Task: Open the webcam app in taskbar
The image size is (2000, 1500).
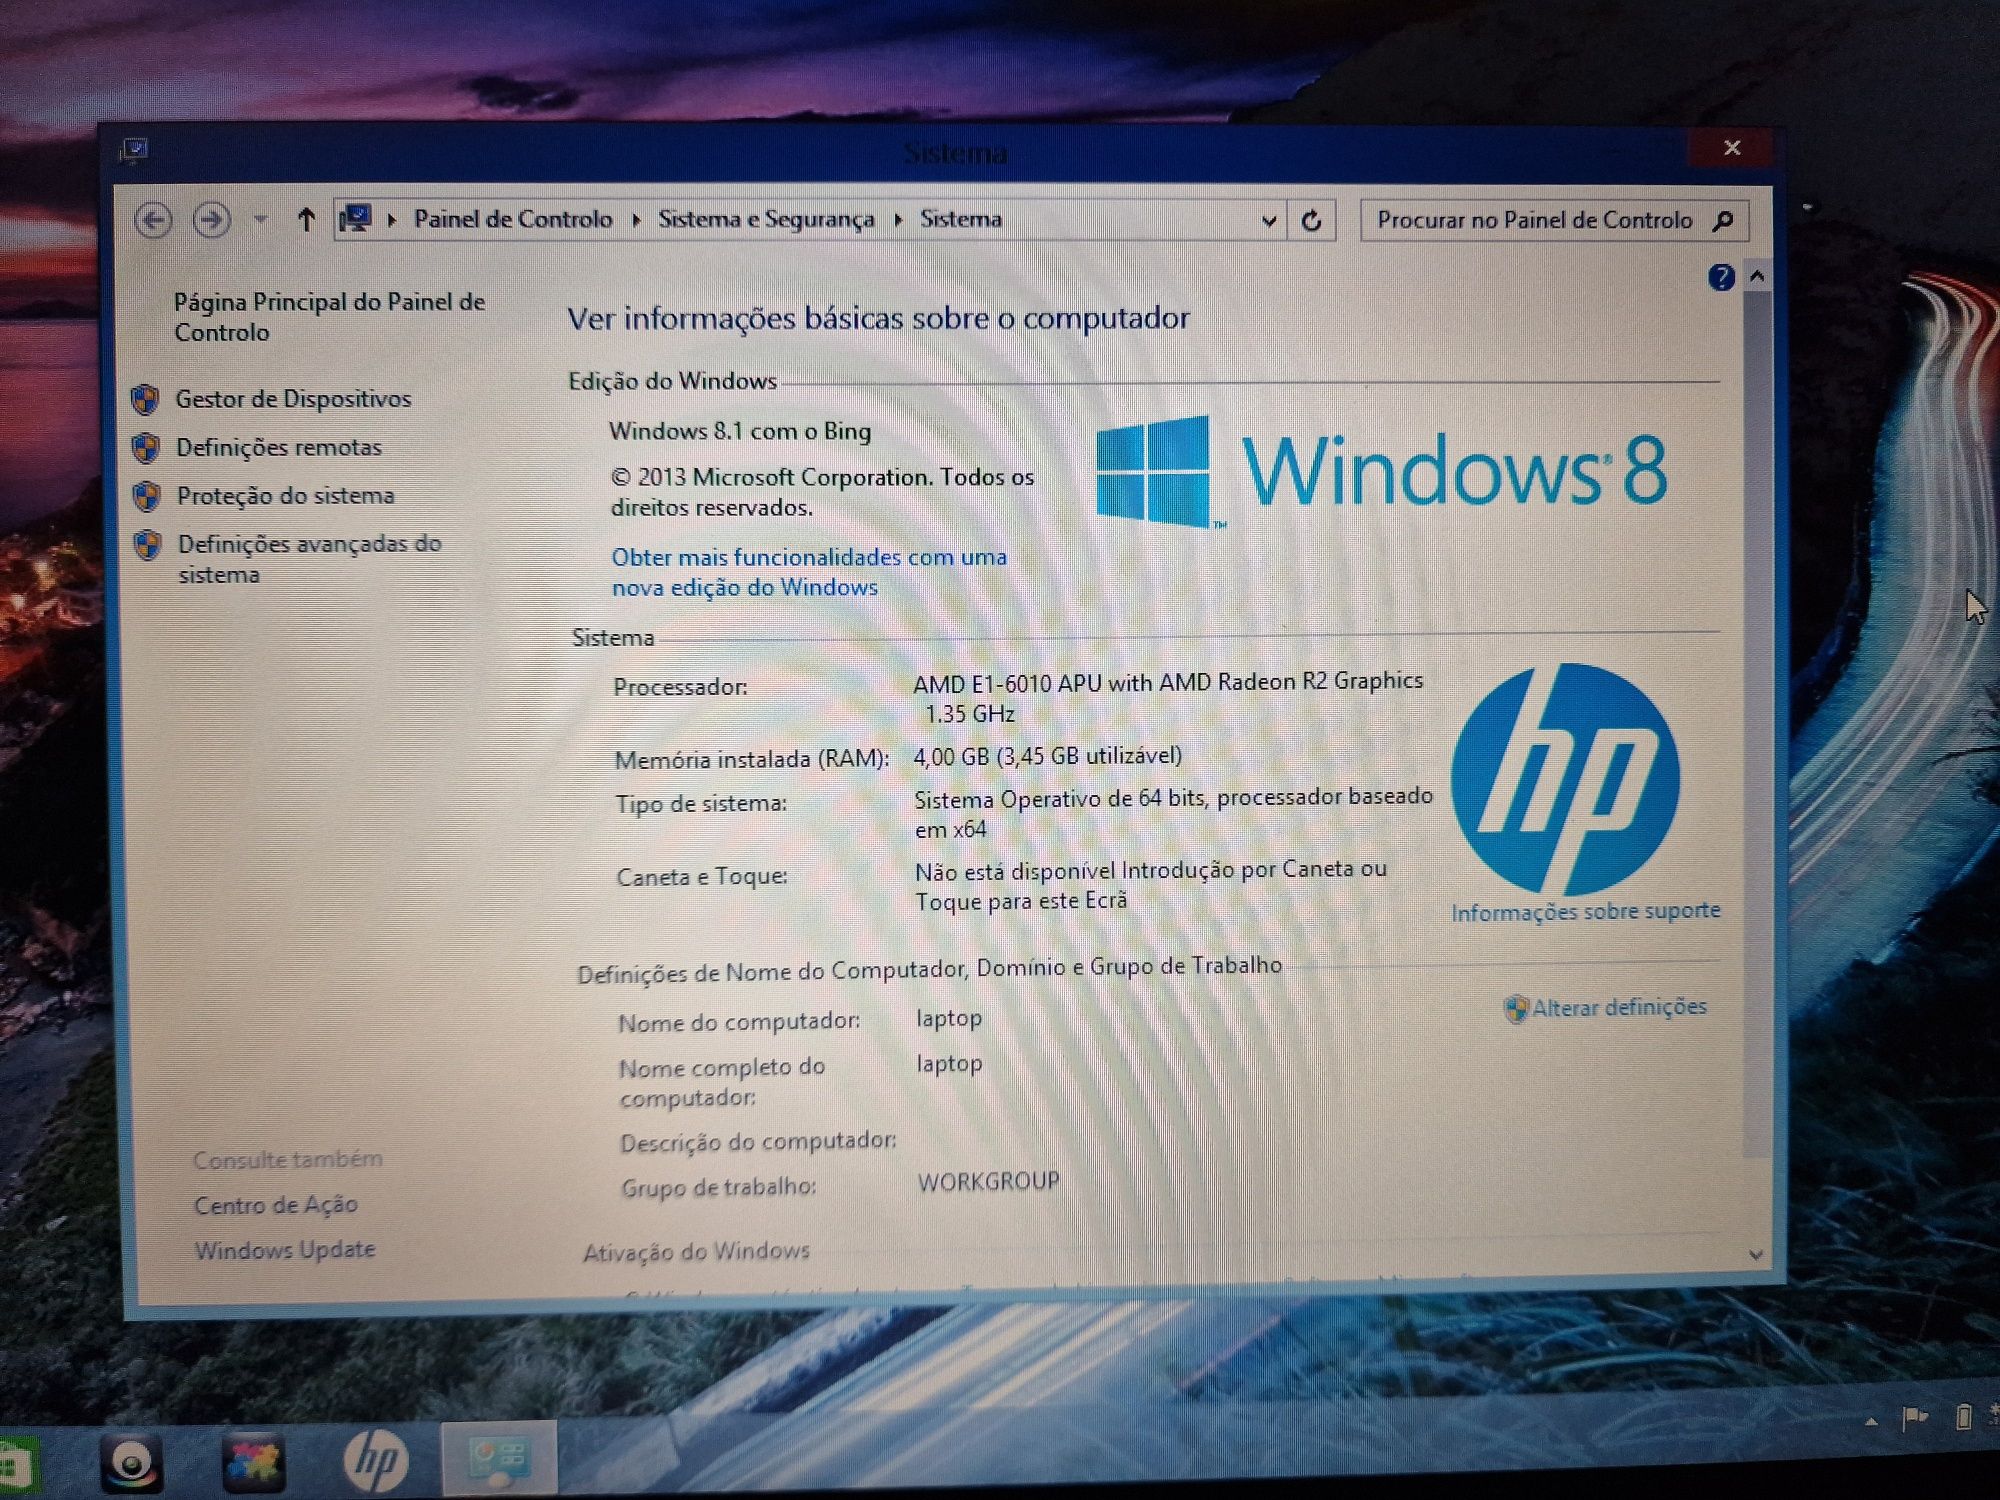Action: (x=131, y=1463)
